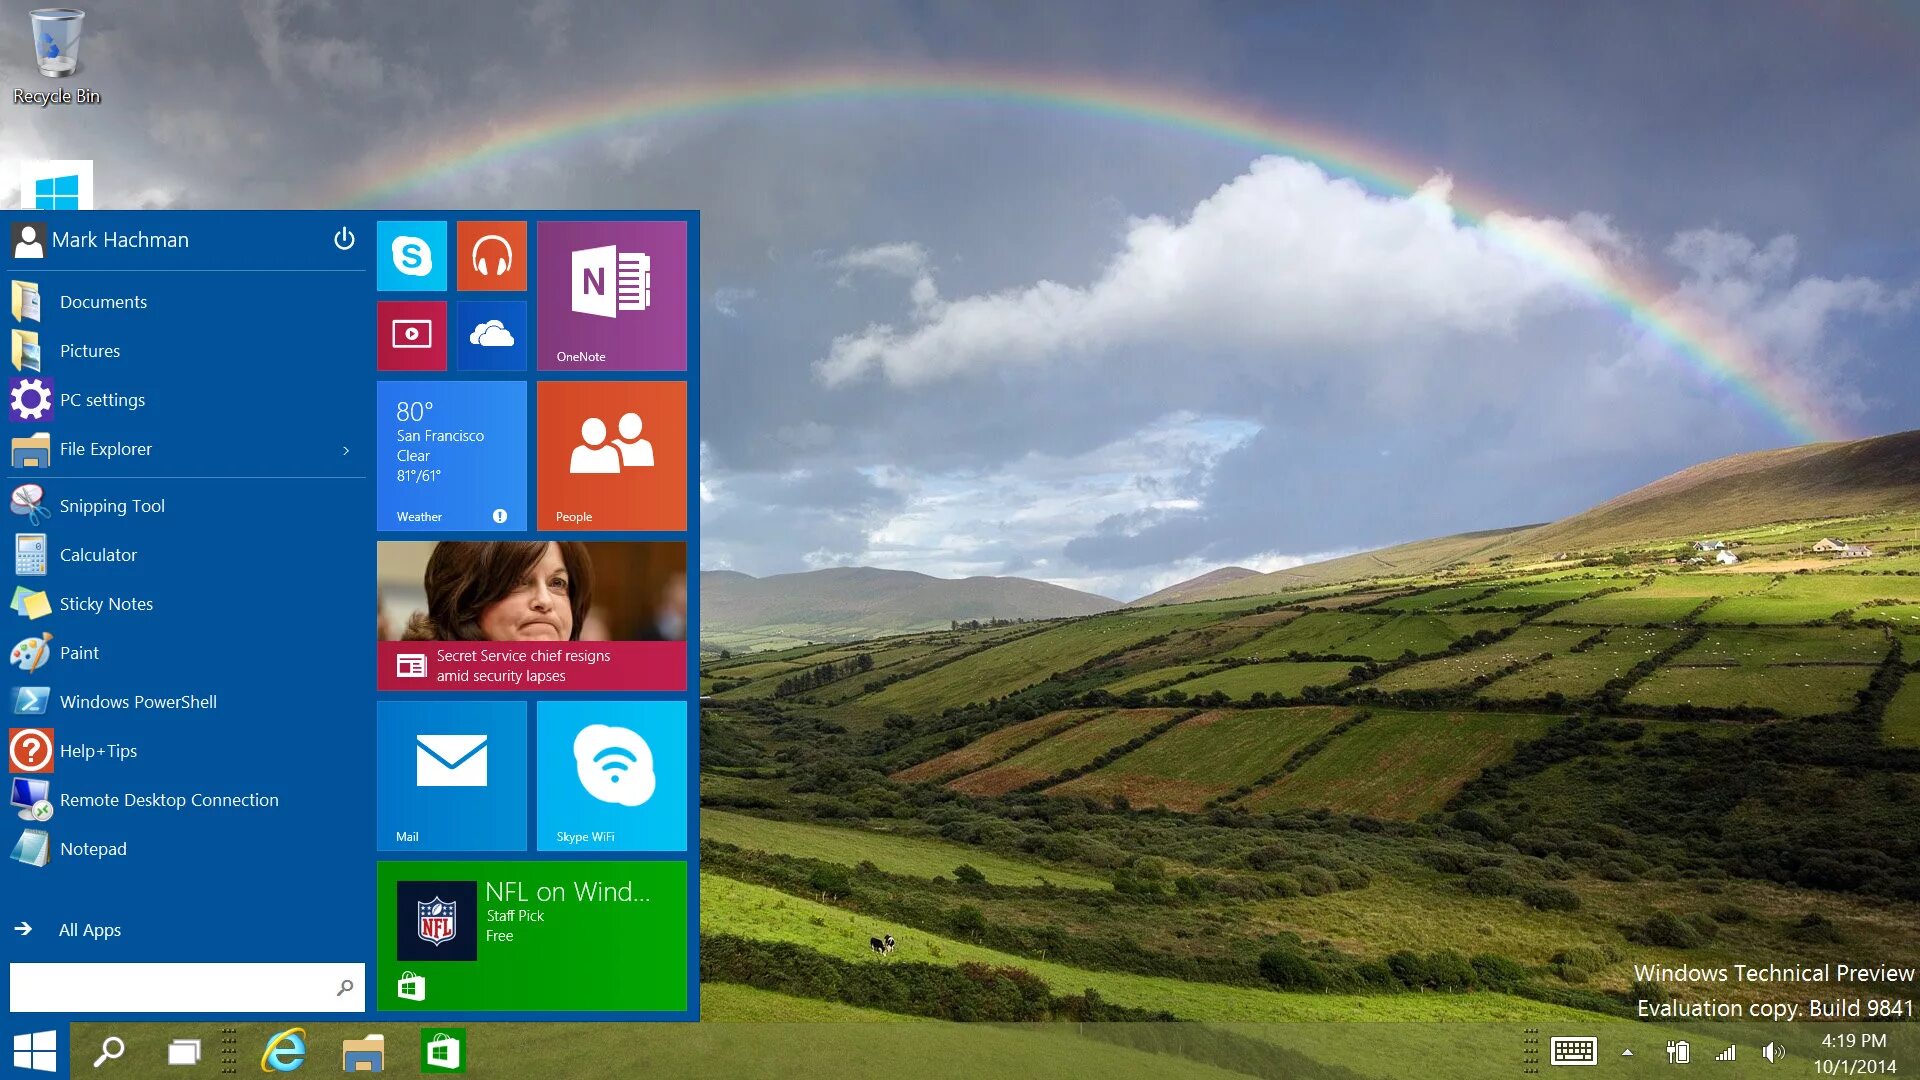The width and height of the screenshot is (1920, 1080).
Task: Open the Weather tile showing San Francisco
Action: coord(452,452)
